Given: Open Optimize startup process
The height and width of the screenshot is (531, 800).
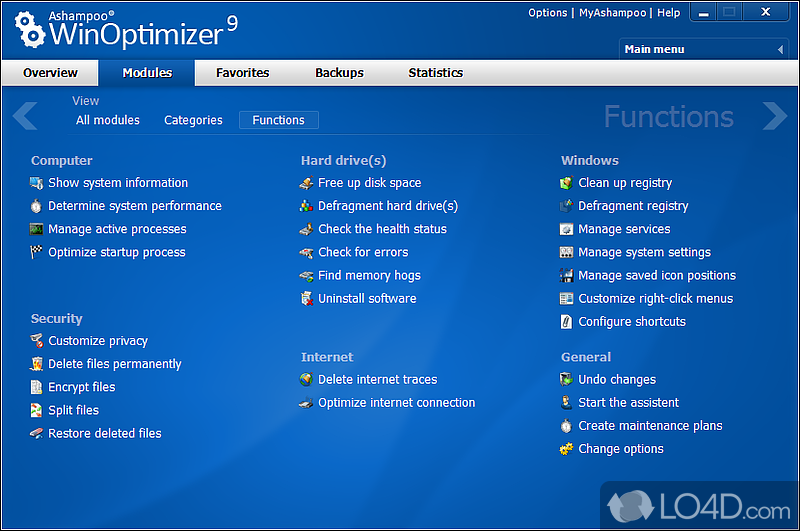Looking at the screenshot, I should (117, 252).
